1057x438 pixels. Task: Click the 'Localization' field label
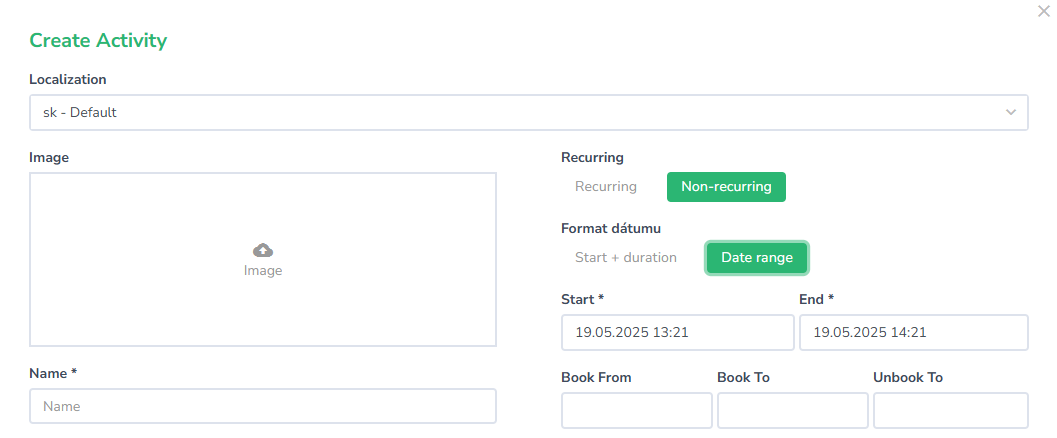68,80
